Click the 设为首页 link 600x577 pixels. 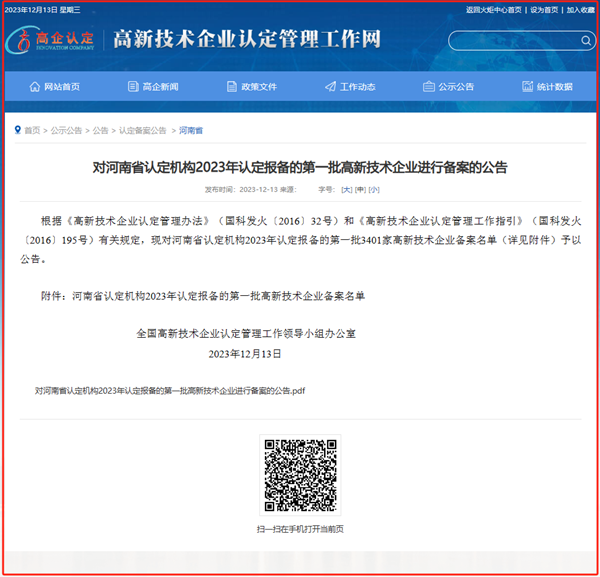tap(543, 10)
